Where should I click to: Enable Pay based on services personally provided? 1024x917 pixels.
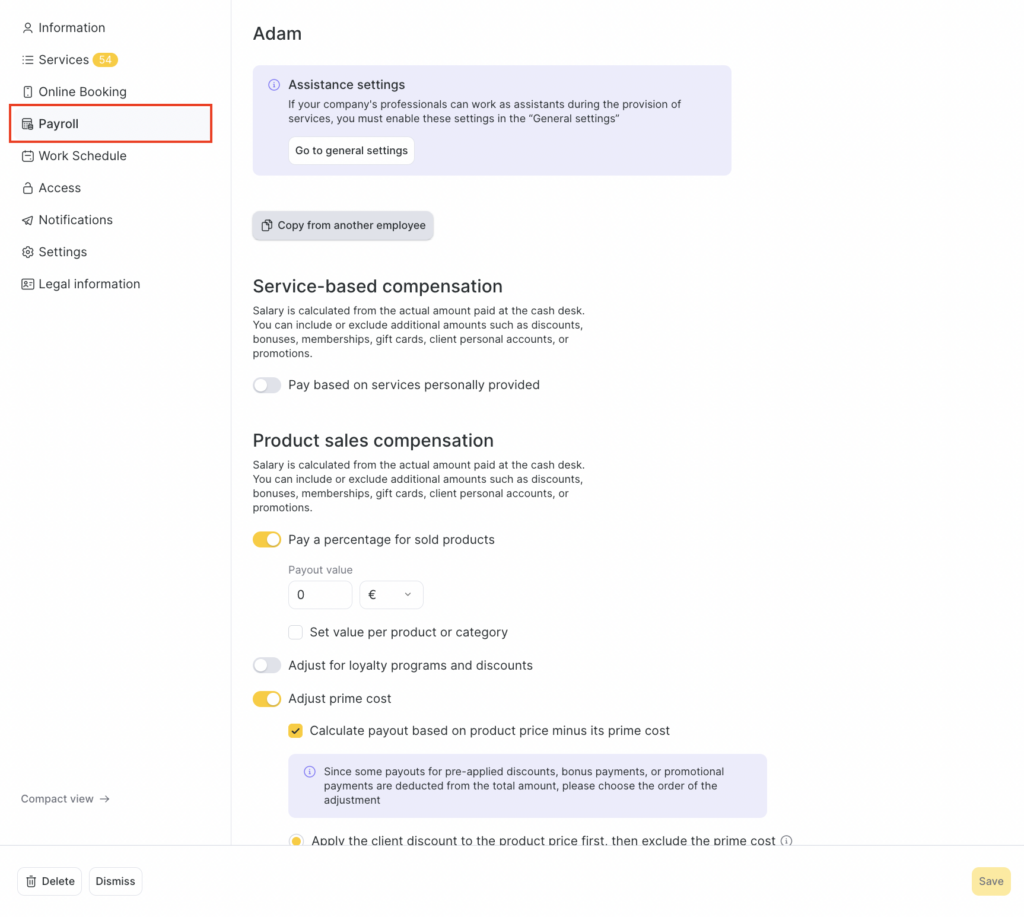[x=267, y=385]
